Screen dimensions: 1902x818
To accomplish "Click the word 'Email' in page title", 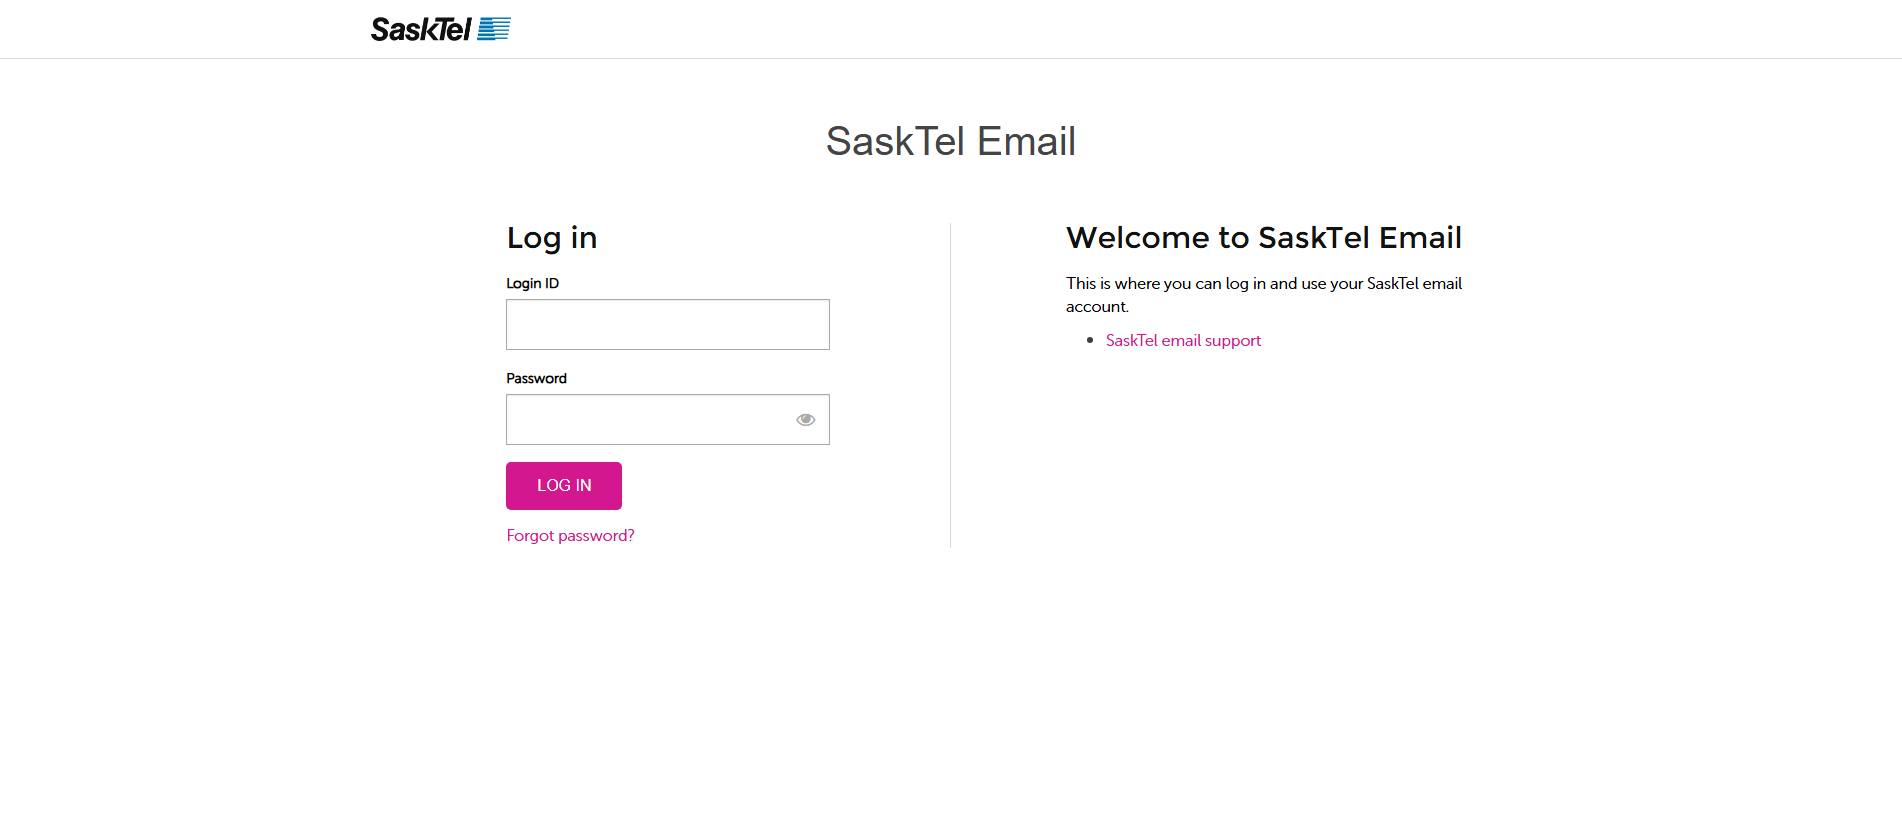I will click(x=1026, y=142).
